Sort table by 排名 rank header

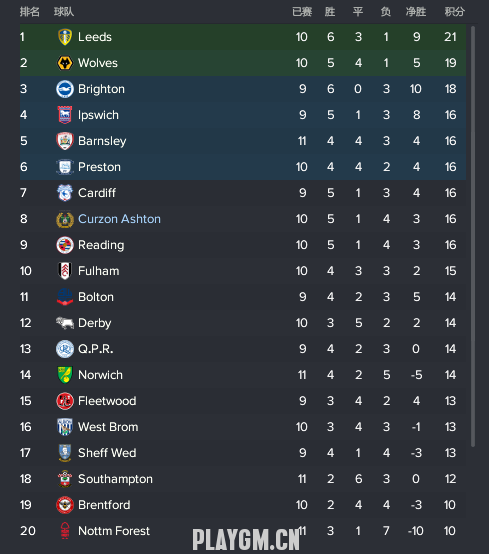[x=30, y=12]
